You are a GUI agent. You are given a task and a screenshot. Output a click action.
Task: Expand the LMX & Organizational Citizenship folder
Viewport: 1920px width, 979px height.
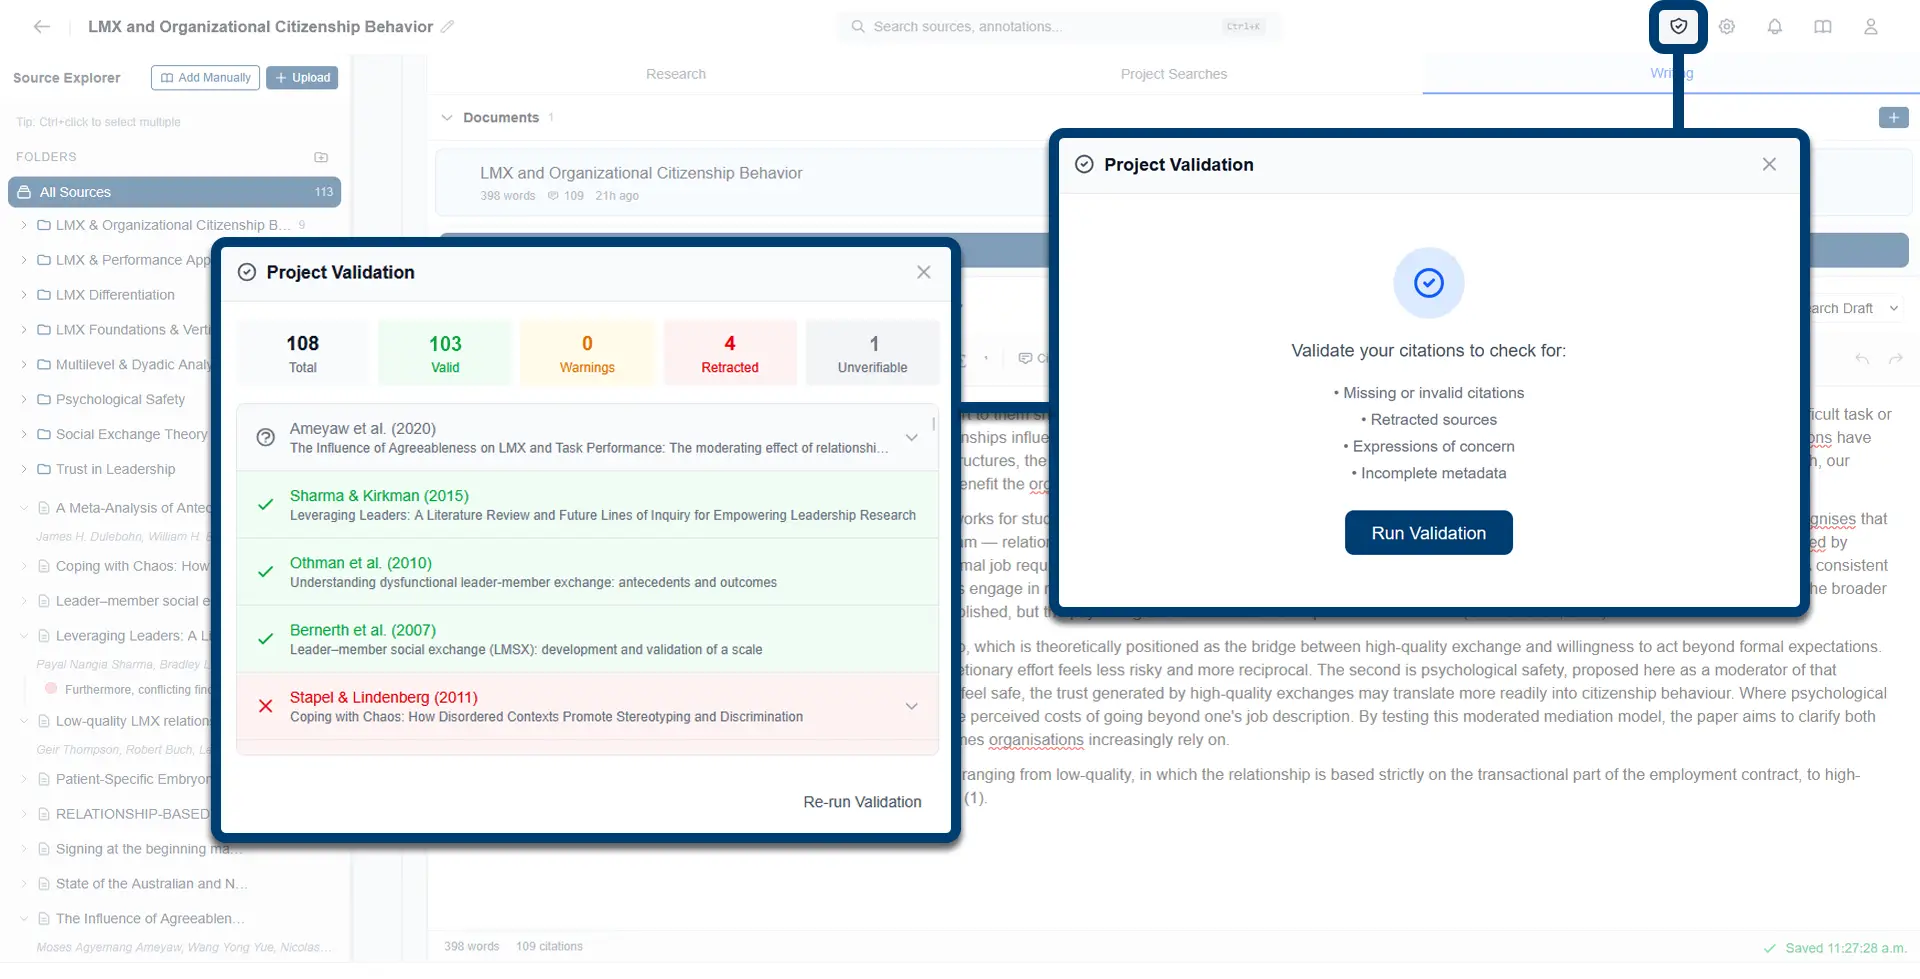coord(24,225)
